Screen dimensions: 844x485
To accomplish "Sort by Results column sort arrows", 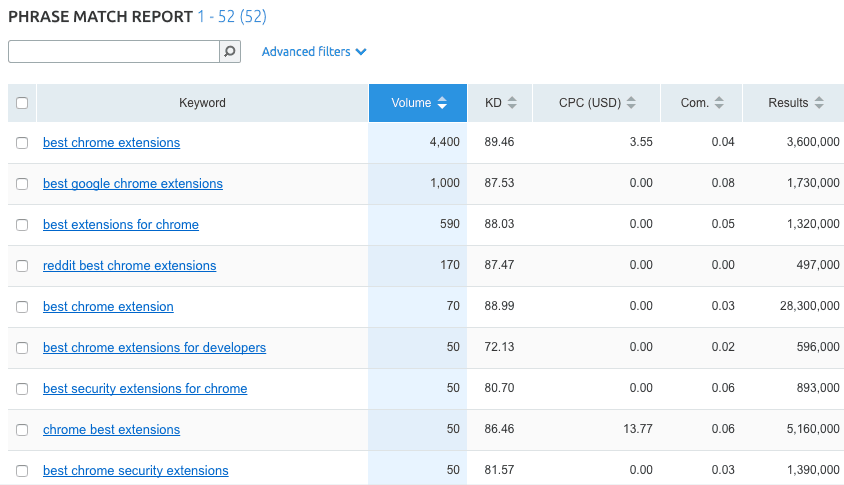I will (x=819, y=103).
